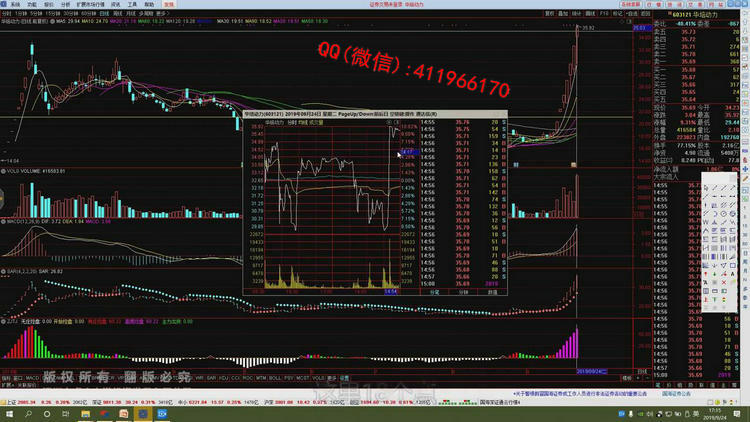The image size is (750, 422).
Task: Open F10 company information
Action: point(604,13)
